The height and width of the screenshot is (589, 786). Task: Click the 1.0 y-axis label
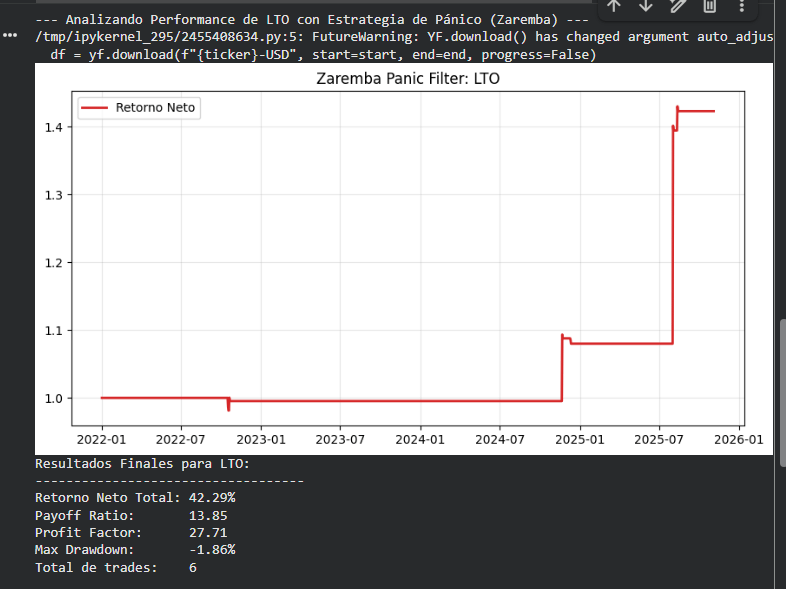point(54,399)
